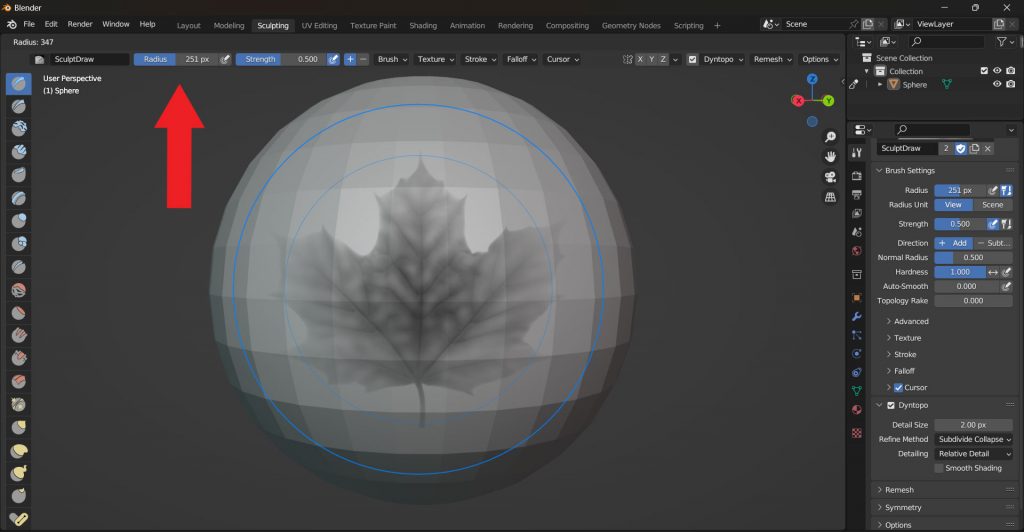Open the File menu
This screenshot has width=1024, height=532.
pyautogui.click(x=29, y=24)
